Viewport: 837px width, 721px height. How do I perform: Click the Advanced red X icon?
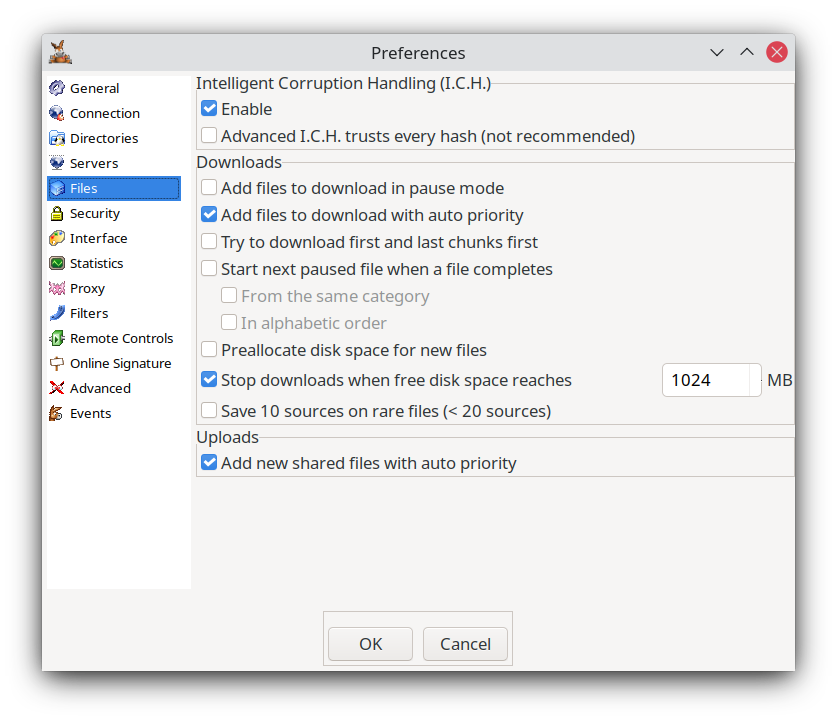(x=57, y=388)
